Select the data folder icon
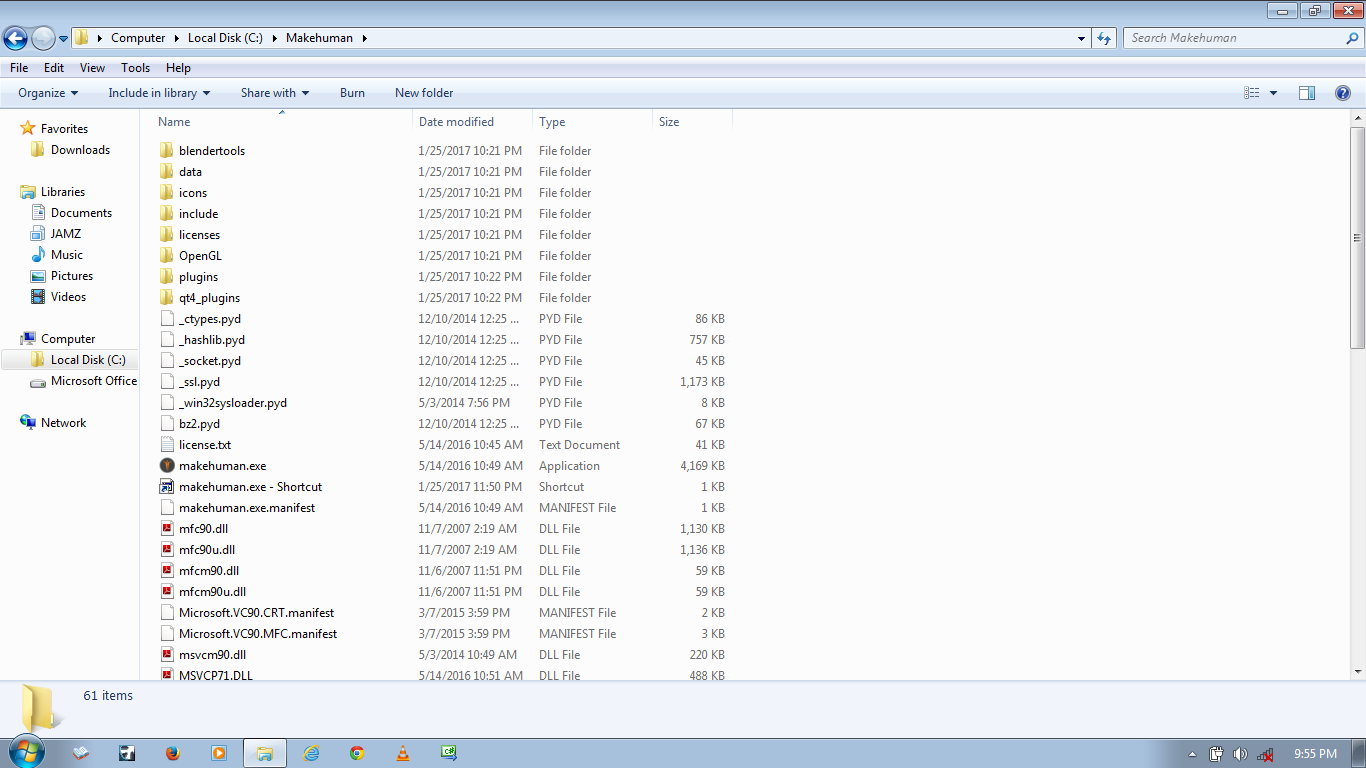 tap(167, 172)
